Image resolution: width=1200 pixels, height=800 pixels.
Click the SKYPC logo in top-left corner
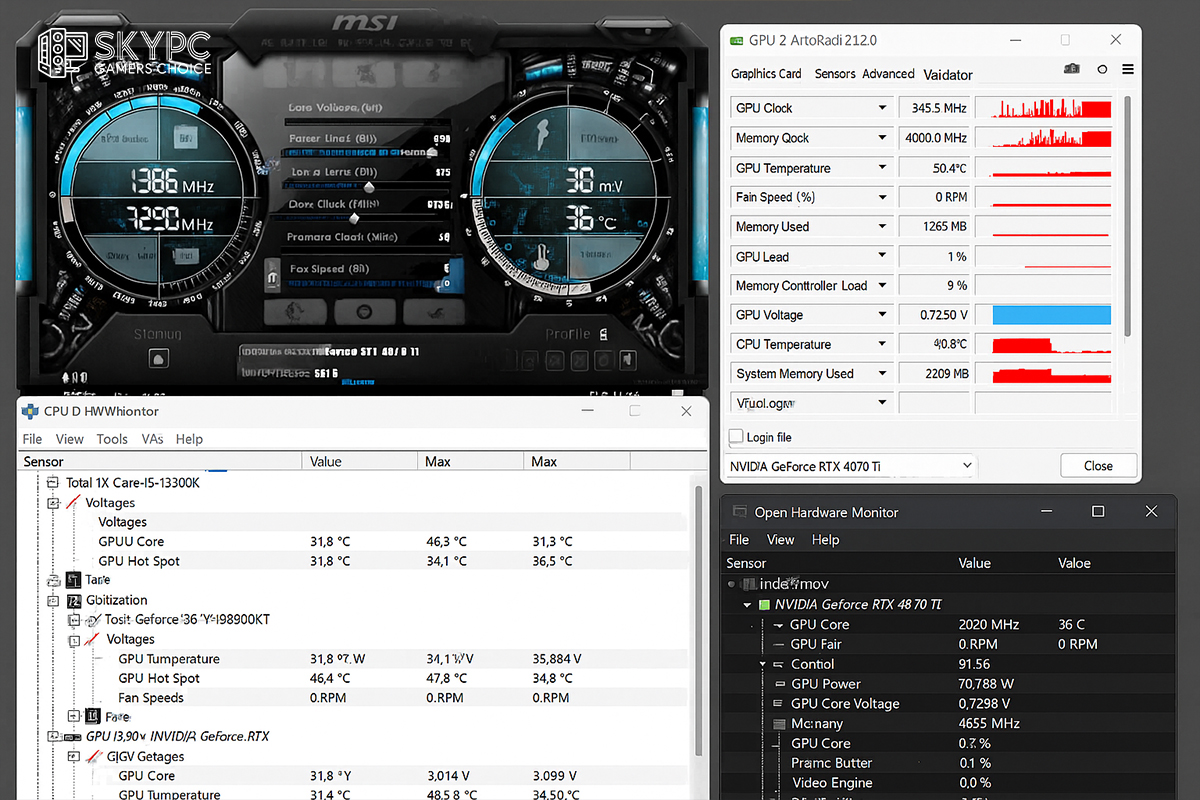(125, 53)
